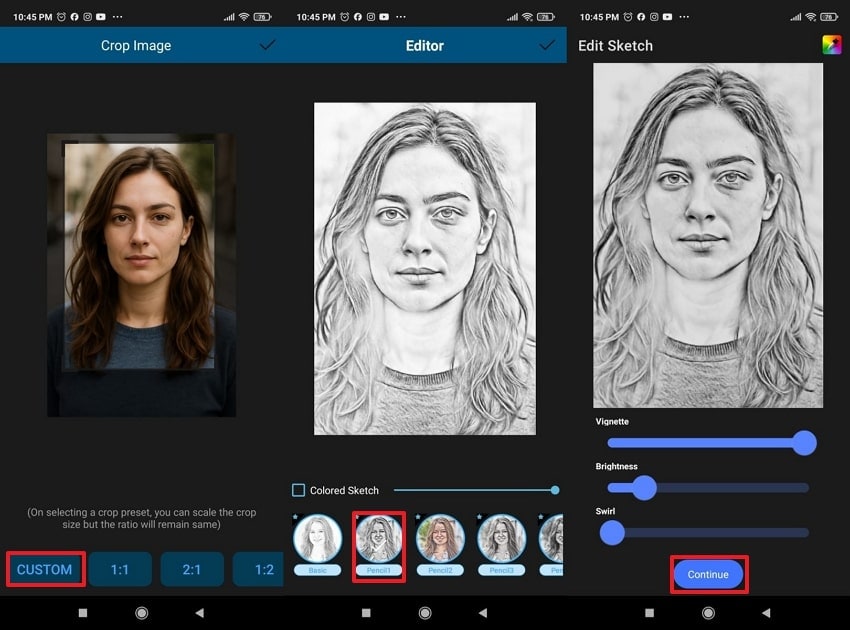Switch to the 2:1 crop ratio
This screenshot has height=630, width=850.
tap(191, 569)
